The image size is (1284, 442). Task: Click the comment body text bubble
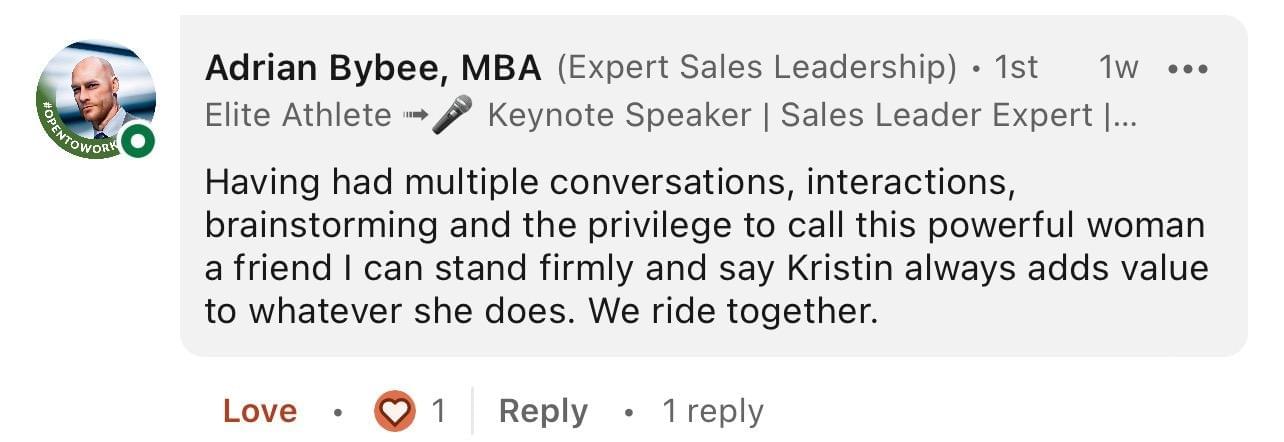point(700,248)
